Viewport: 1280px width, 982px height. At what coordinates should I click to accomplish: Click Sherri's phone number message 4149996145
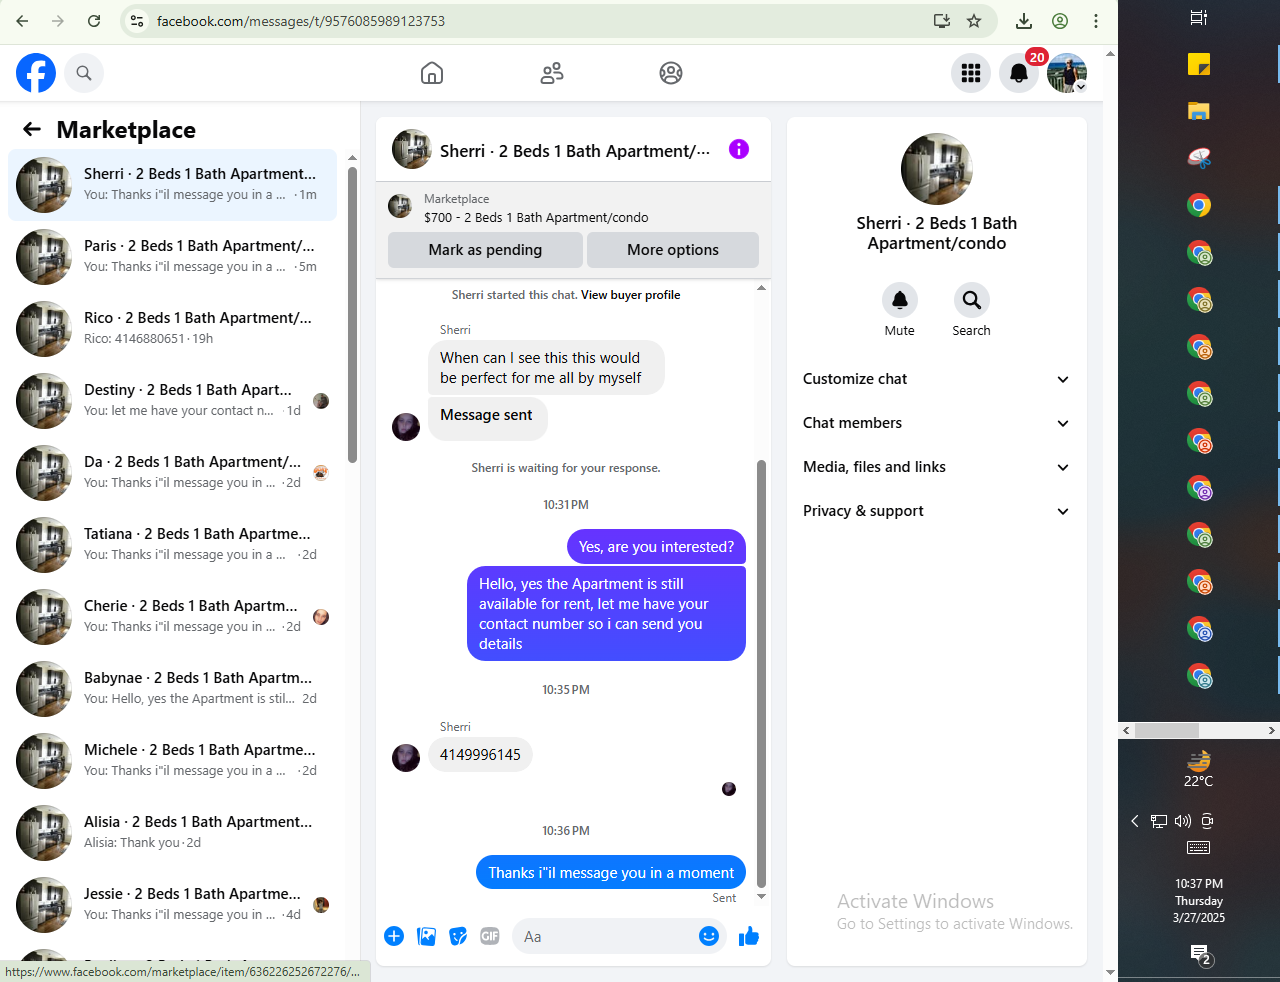pos(480,755)
